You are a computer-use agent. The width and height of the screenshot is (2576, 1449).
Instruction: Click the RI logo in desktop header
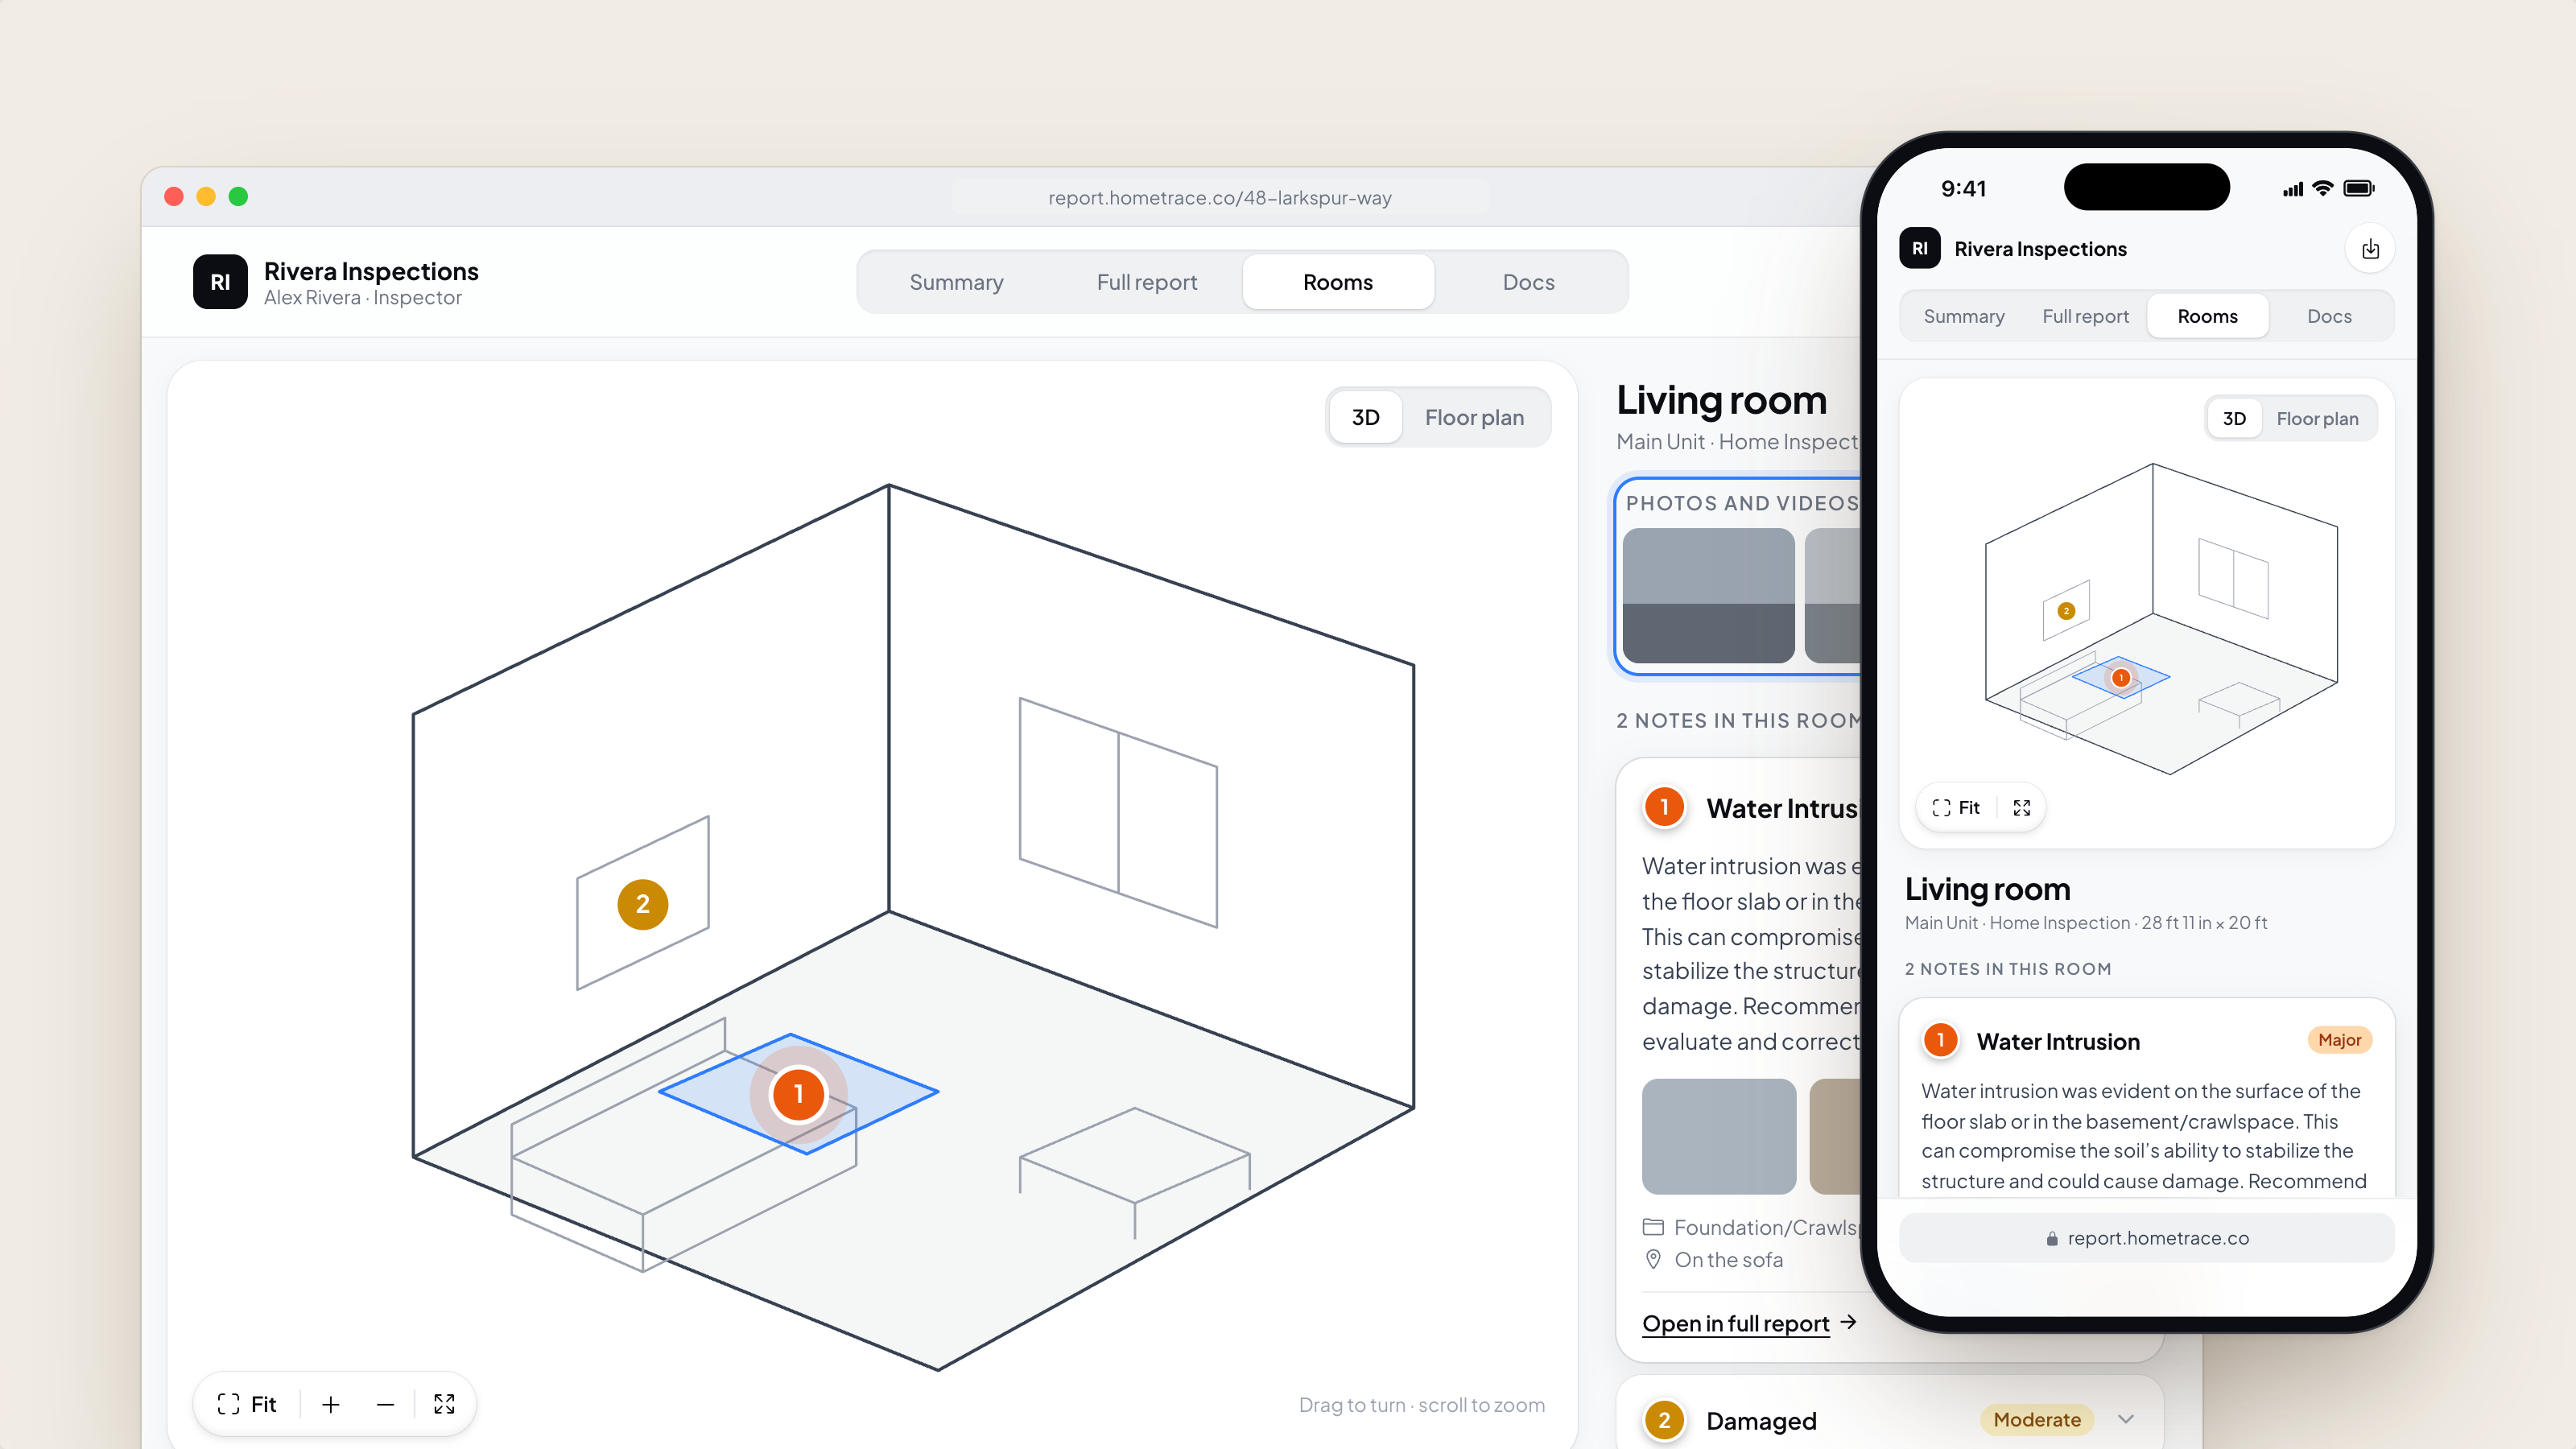pyautogui.click(x=220, y=282)
